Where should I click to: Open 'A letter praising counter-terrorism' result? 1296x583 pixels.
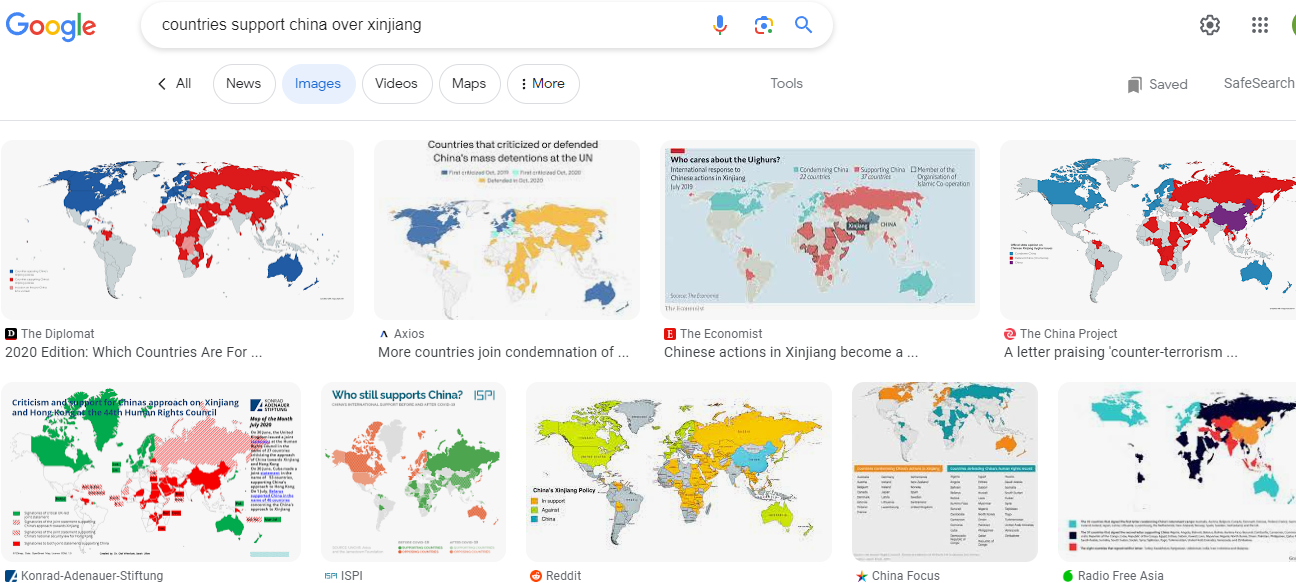click(1121, 352)
